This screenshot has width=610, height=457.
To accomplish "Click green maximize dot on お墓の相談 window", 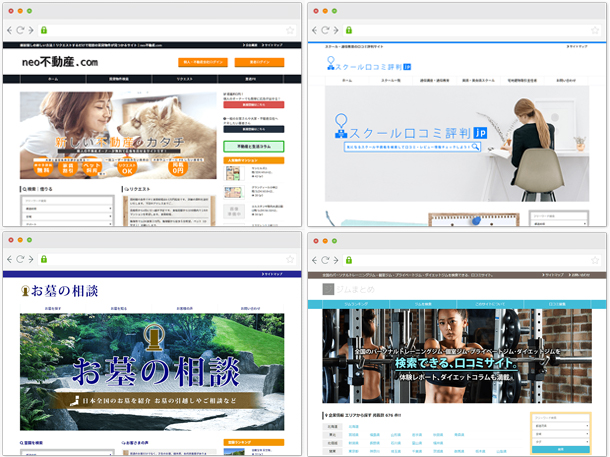I will point(30,240).
